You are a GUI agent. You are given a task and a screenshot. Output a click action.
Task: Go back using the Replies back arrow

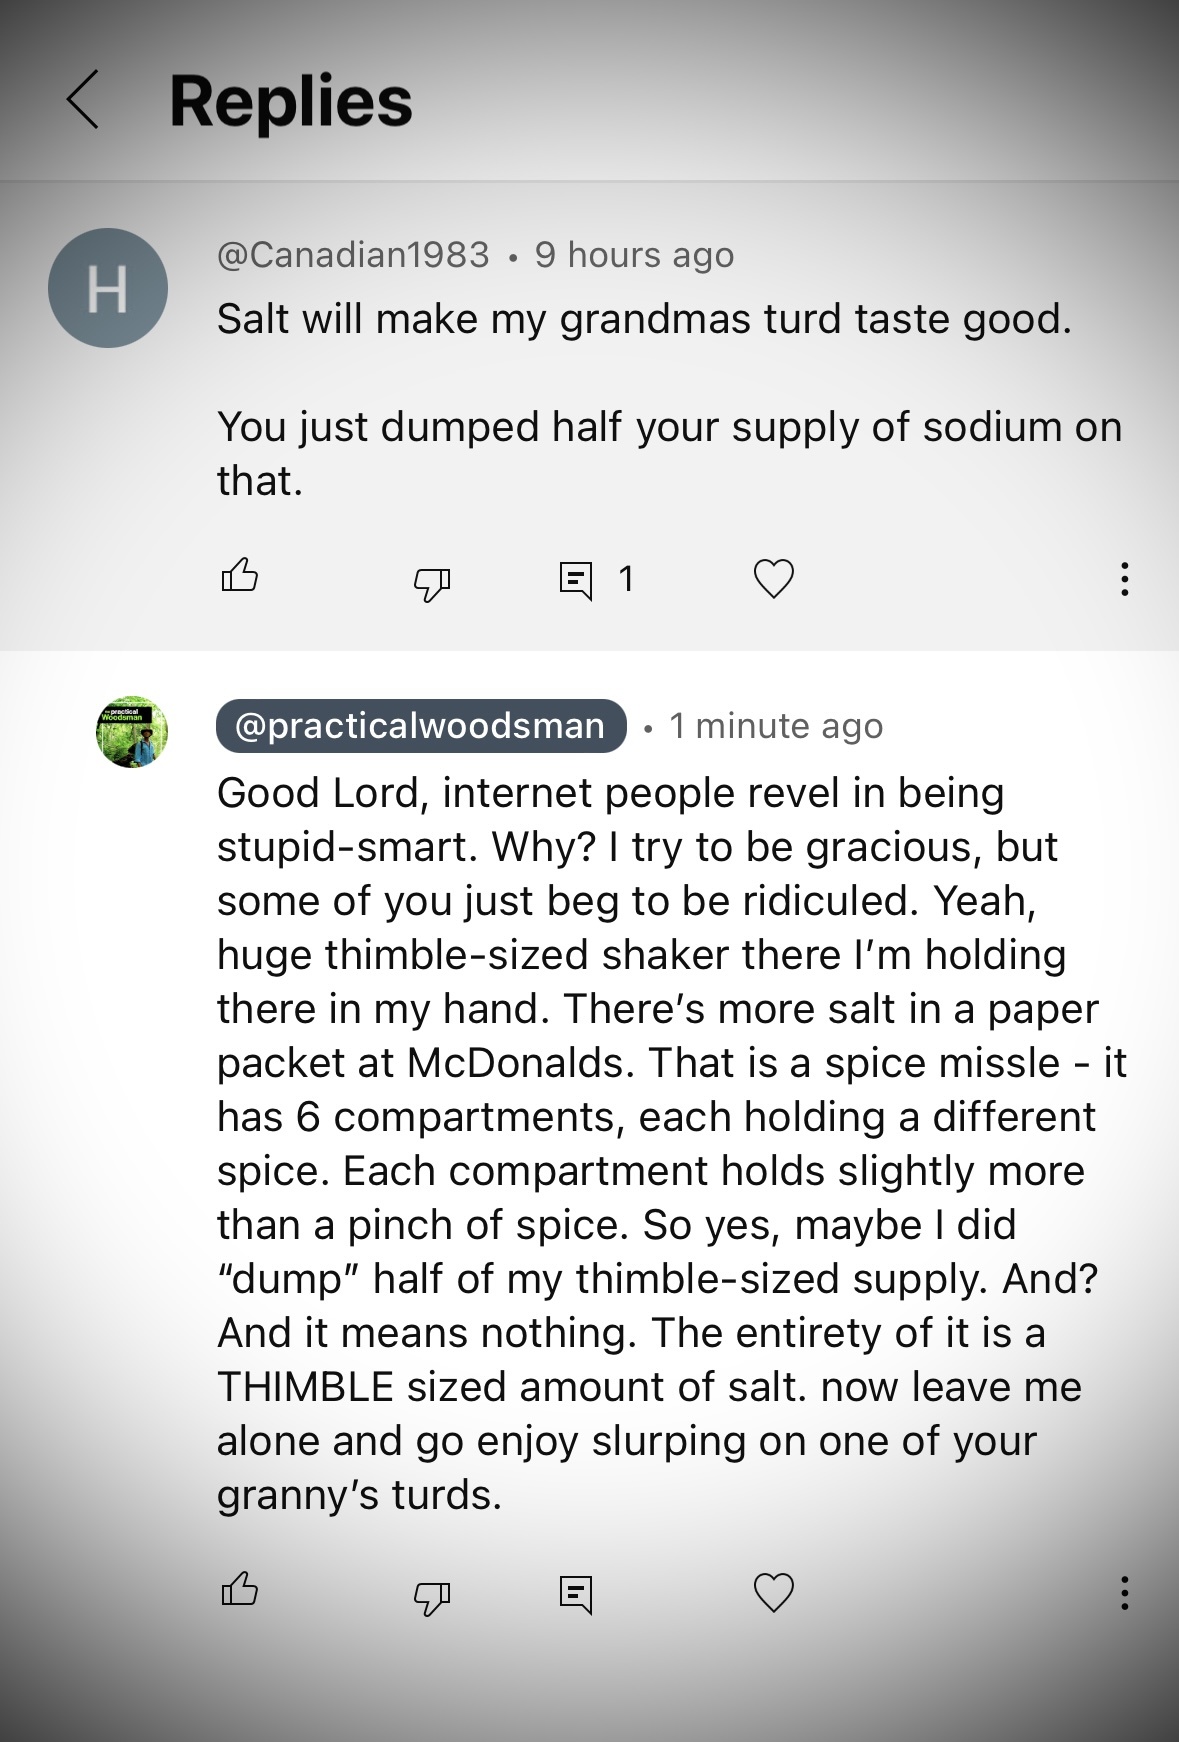[83, 100]
